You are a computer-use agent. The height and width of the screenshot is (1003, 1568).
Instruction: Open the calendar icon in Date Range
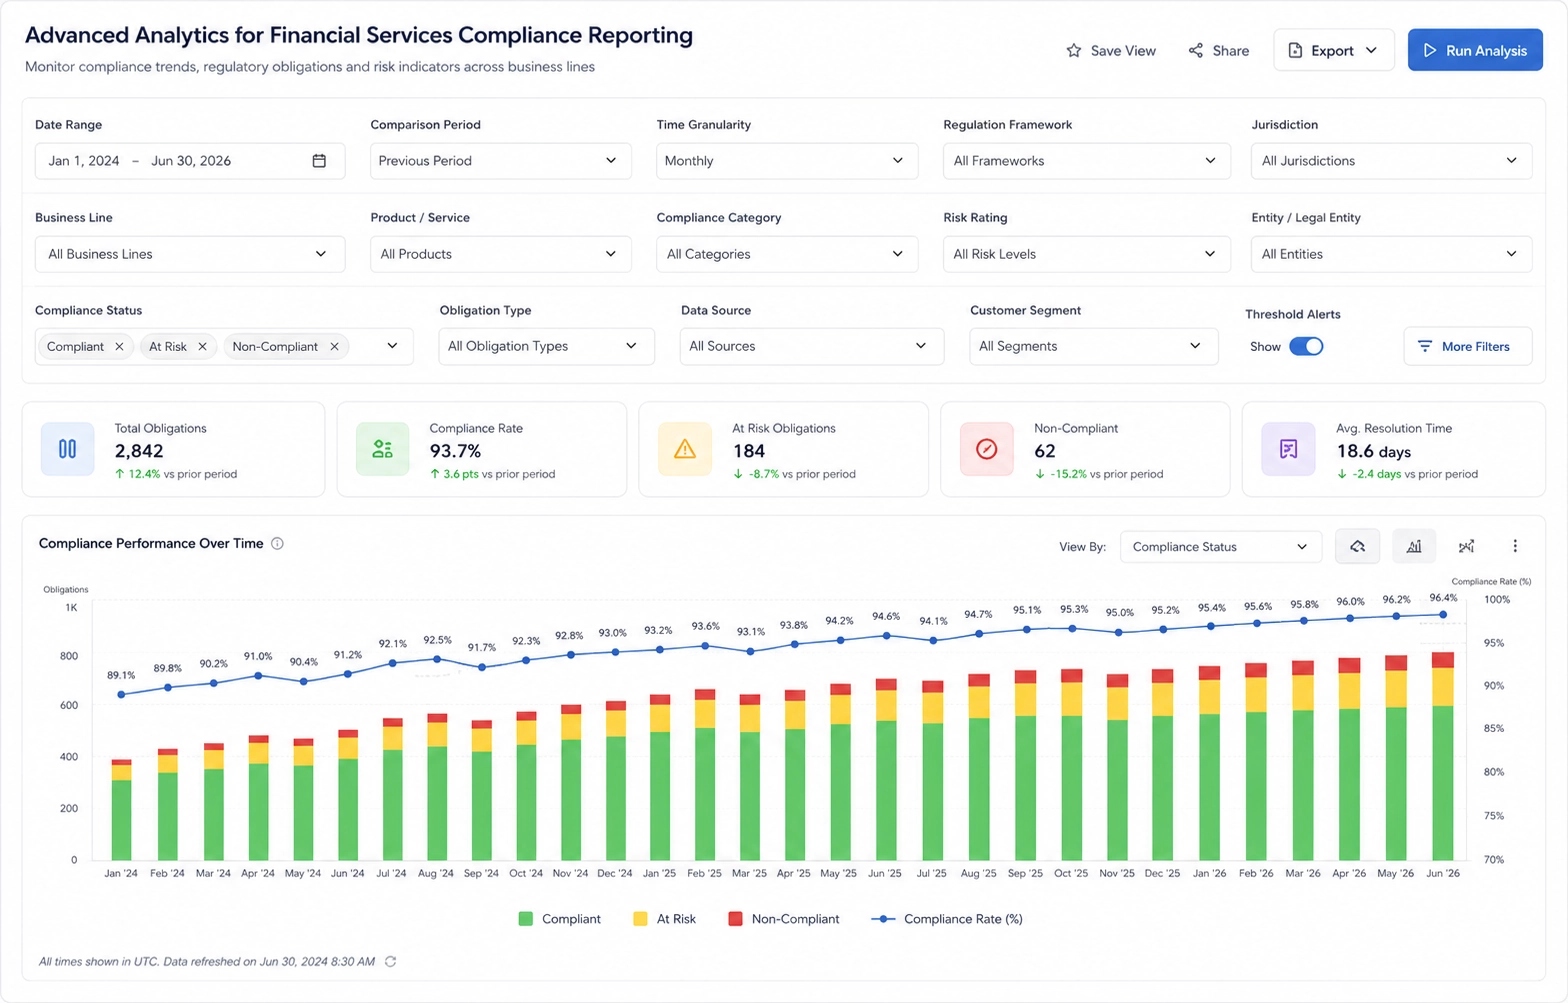click(x=319, y=161)
